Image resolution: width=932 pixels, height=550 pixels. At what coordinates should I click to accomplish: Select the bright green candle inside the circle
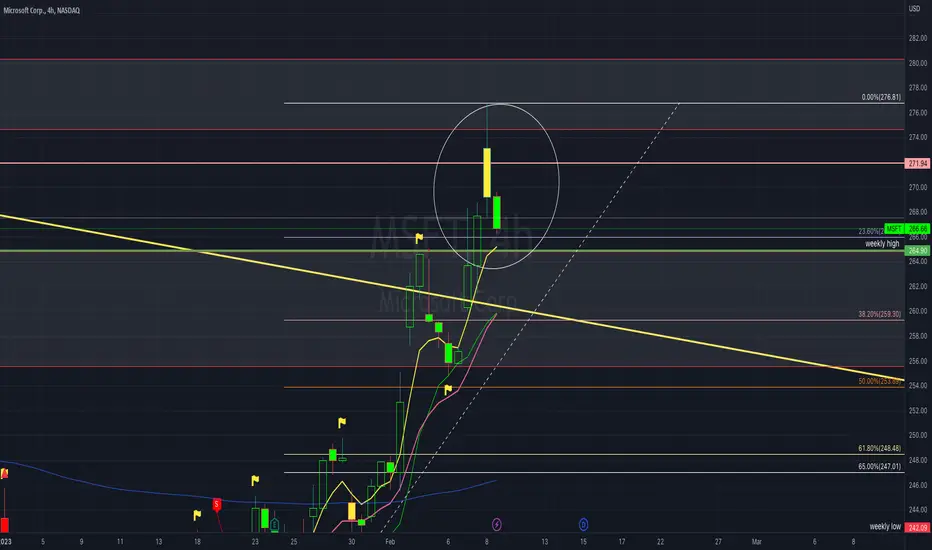point(497,212)
